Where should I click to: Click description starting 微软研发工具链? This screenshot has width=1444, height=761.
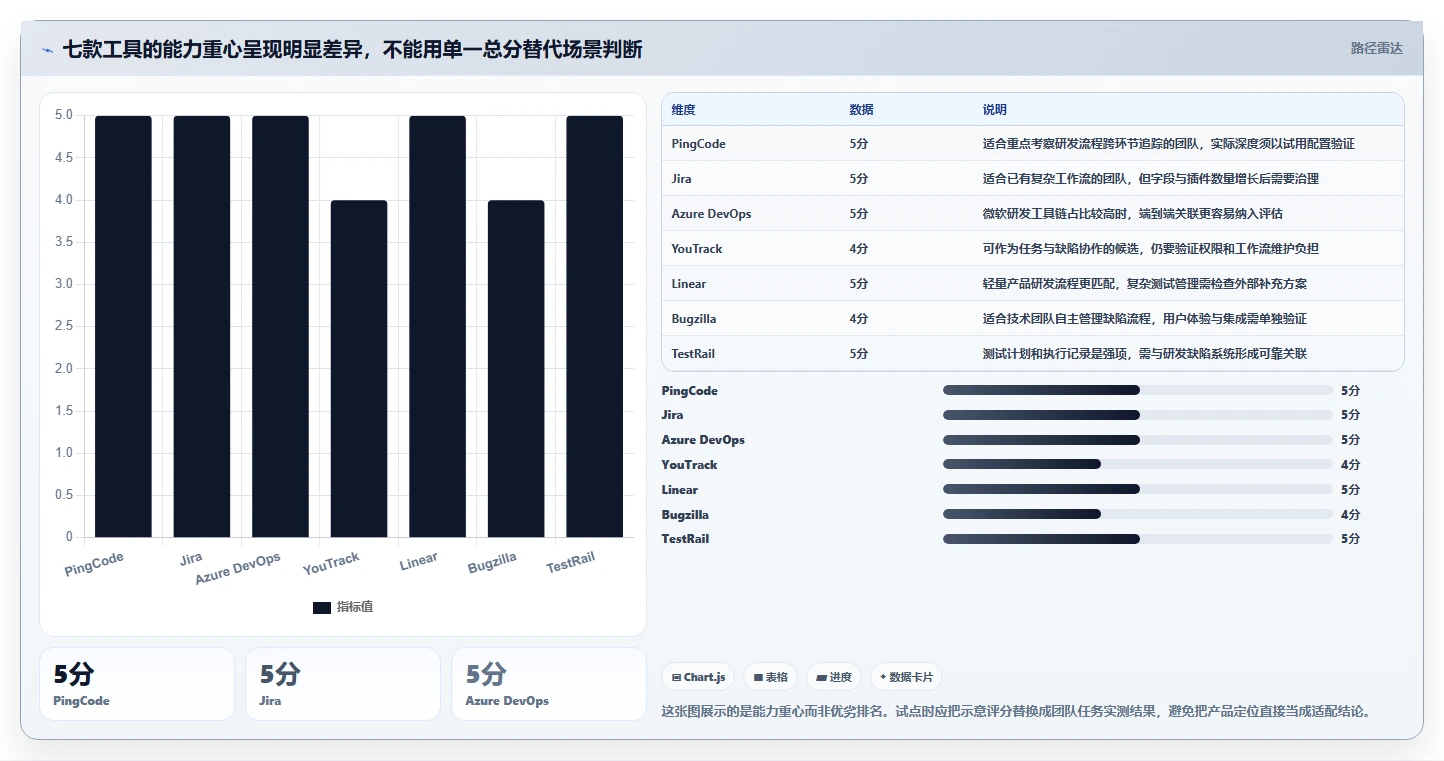pyautogui.click(x=1133, y=214)
